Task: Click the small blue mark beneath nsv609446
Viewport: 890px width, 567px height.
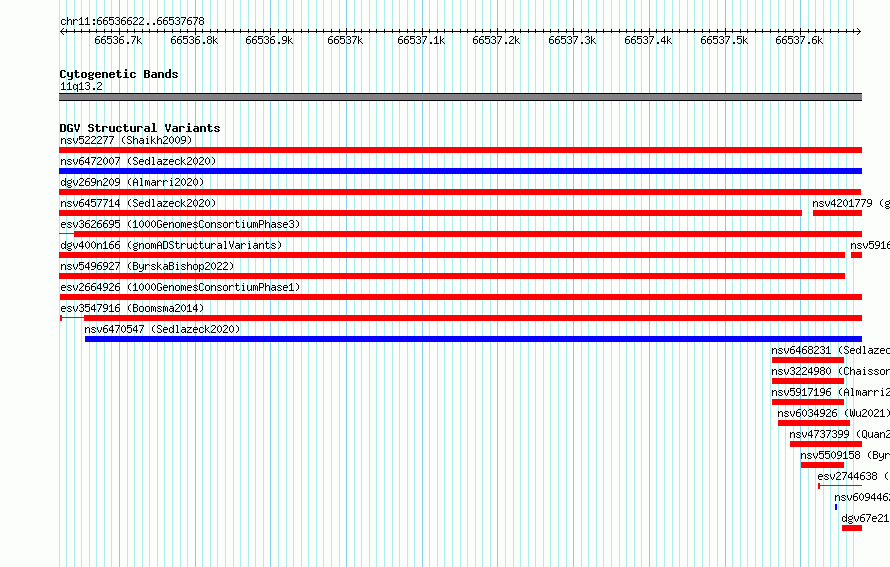Action: [x=836, y=507]
